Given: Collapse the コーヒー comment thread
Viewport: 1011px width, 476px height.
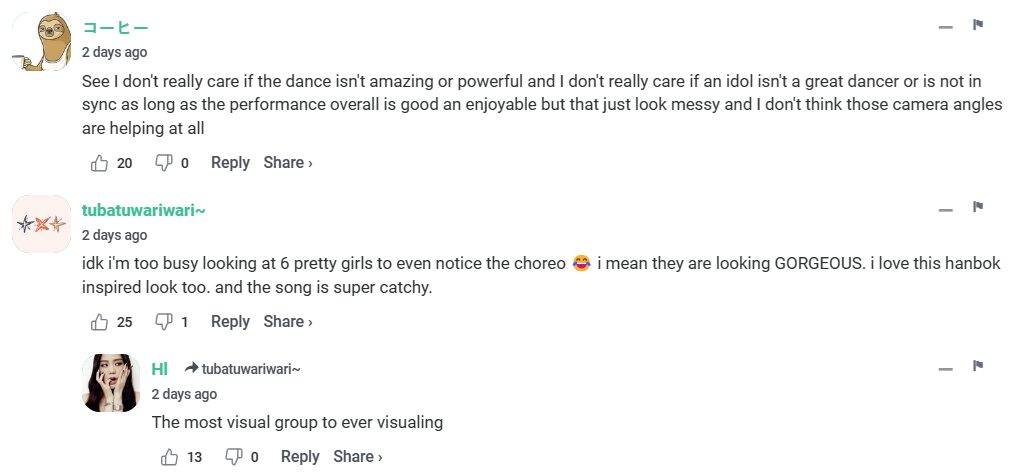Looking at the screenshot, I should click(946, 27).
